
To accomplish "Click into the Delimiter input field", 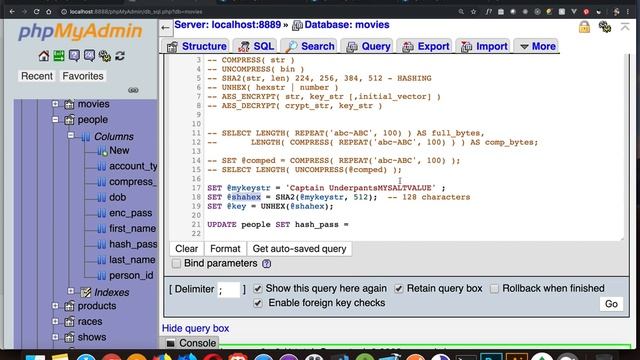I will 229,290.
